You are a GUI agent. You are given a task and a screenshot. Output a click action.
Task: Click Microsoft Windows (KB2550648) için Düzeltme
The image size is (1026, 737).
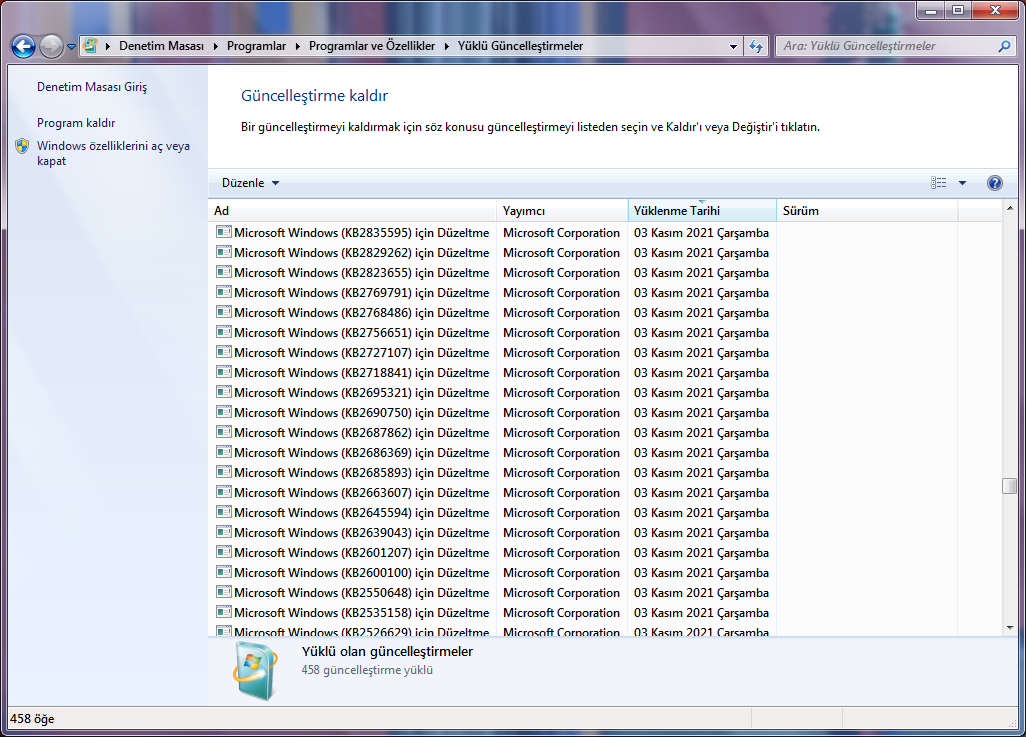(x=361, y=593)
